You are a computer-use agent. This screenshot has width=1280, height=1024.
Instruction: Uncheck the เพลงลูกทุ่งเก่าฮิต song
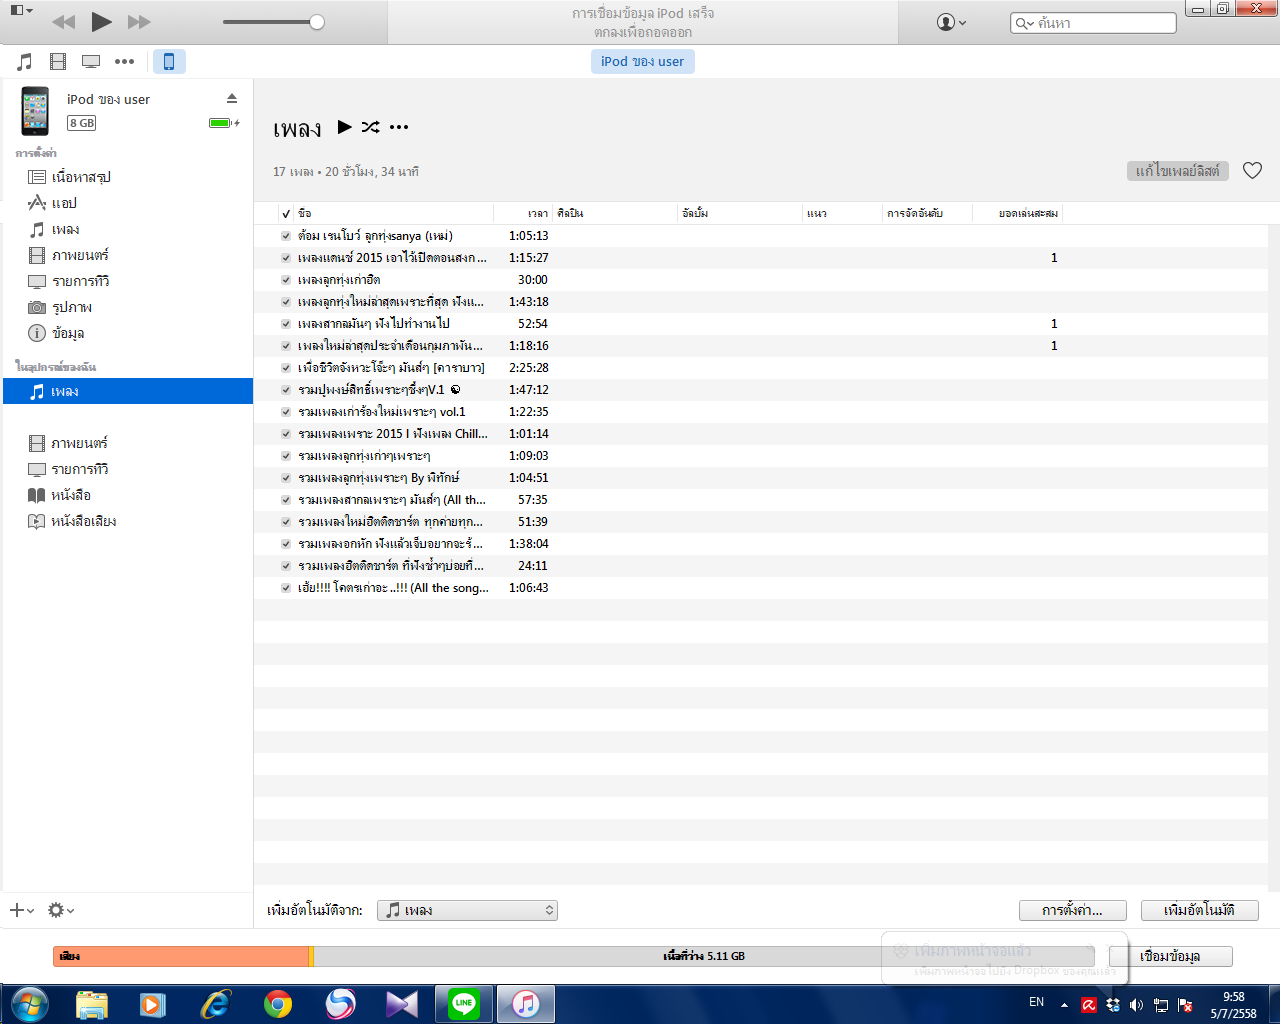(286, 280)
